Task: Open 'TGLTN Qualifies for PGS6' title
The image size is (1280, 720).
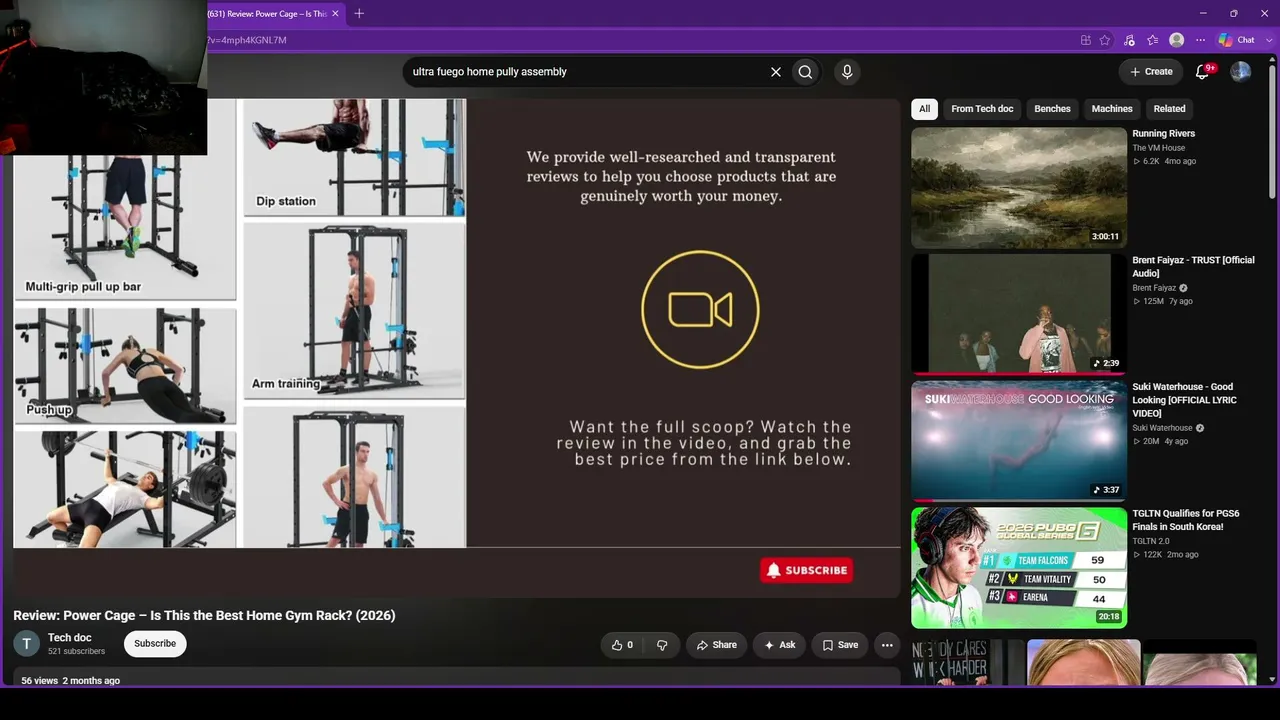Action: click(1185, 520)
